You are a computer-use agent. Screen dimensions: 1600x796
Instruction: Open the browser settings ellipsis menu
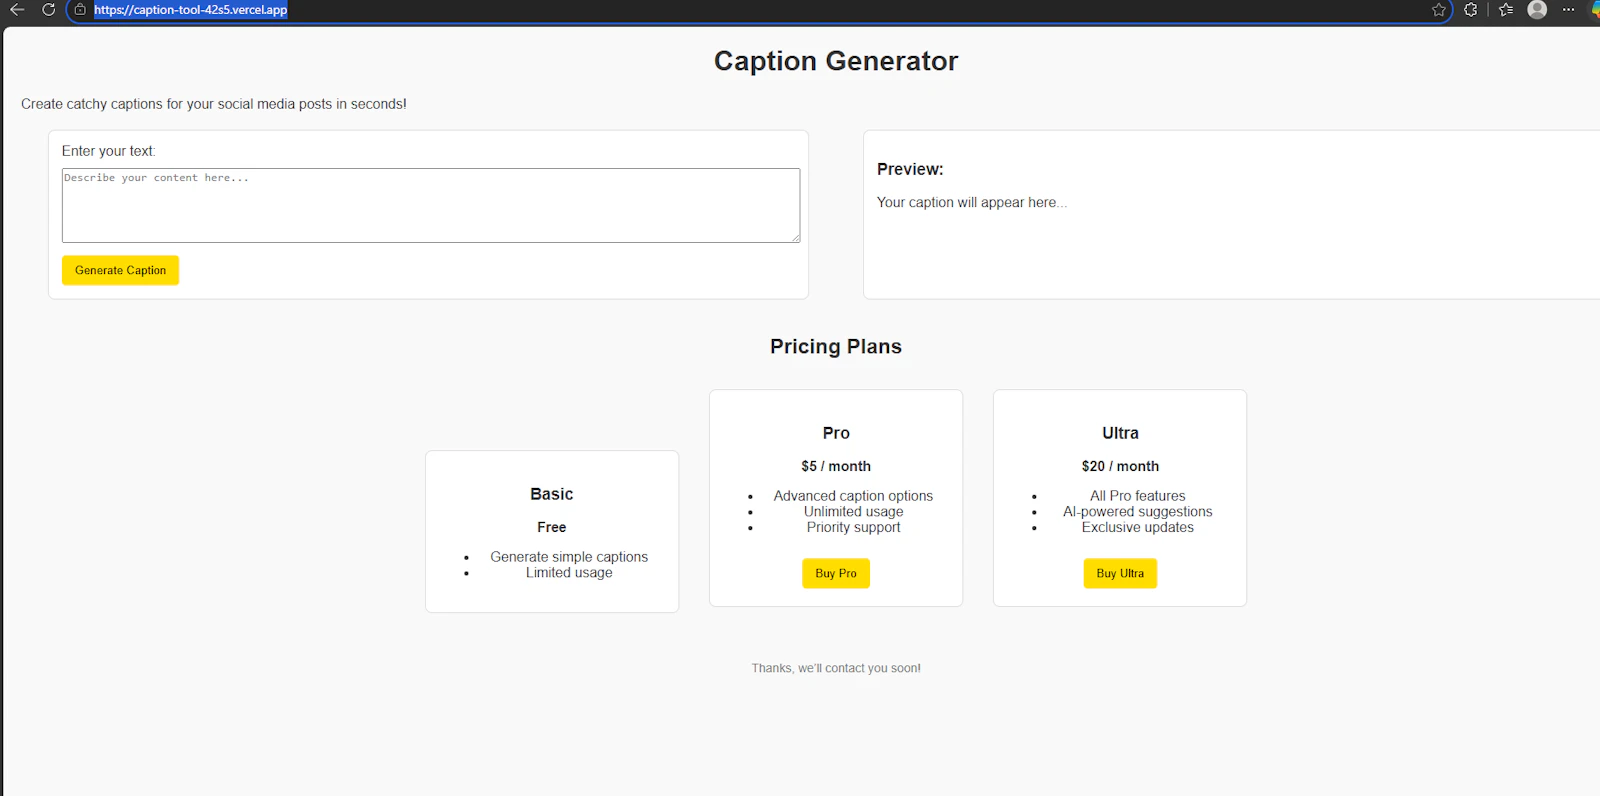pyautogui.click(x=1569, y=10)
